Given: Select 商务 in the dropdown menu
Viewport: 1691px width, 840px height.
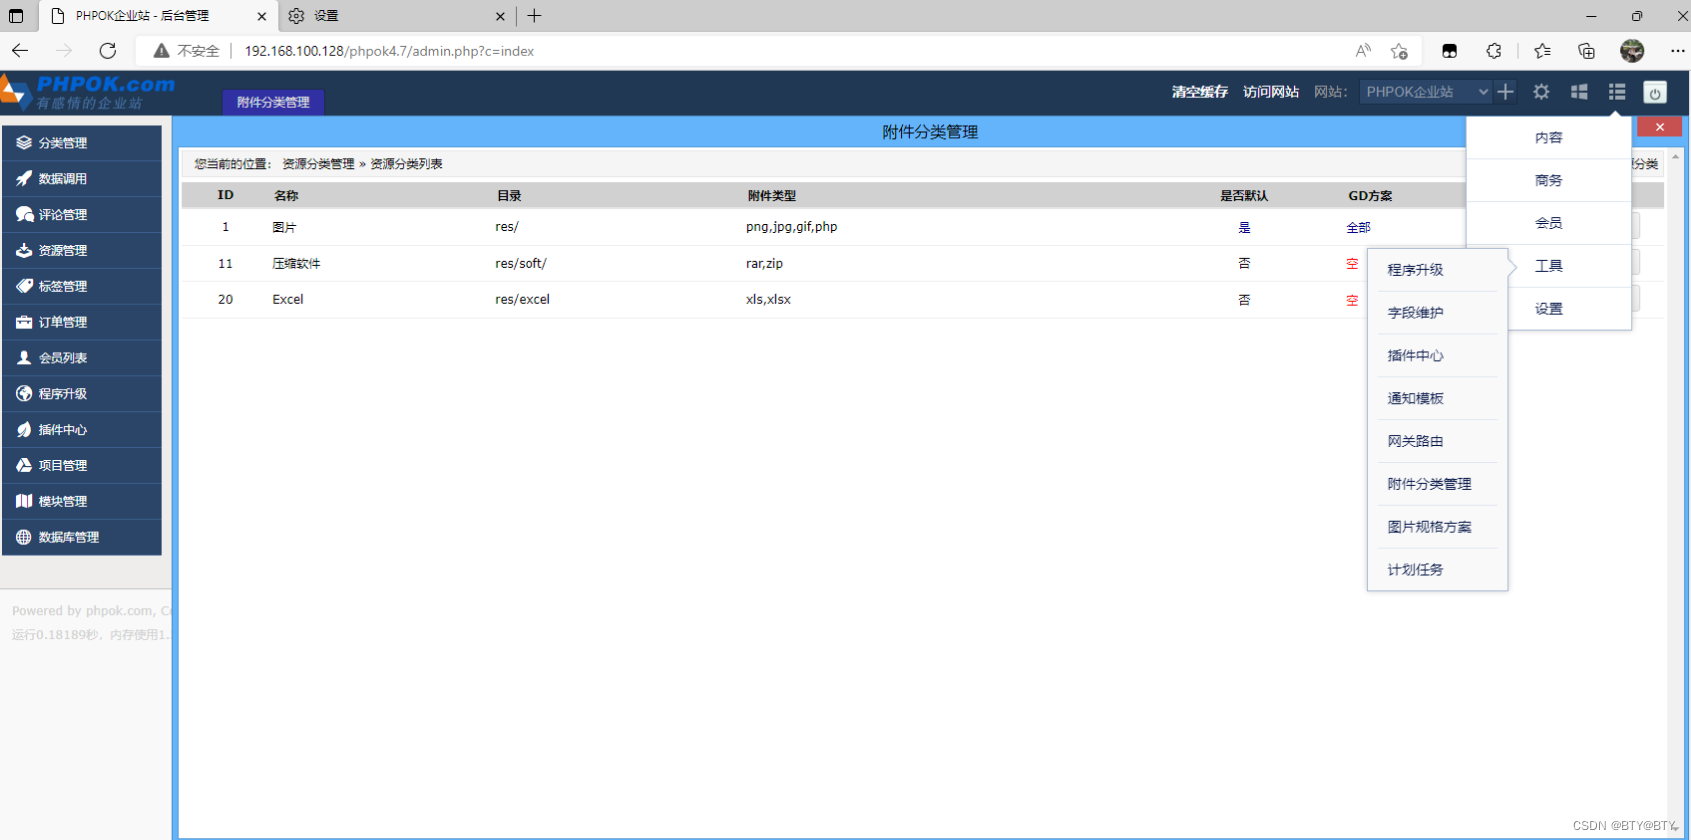Looking at the screenshot, I should [1548, 181].
